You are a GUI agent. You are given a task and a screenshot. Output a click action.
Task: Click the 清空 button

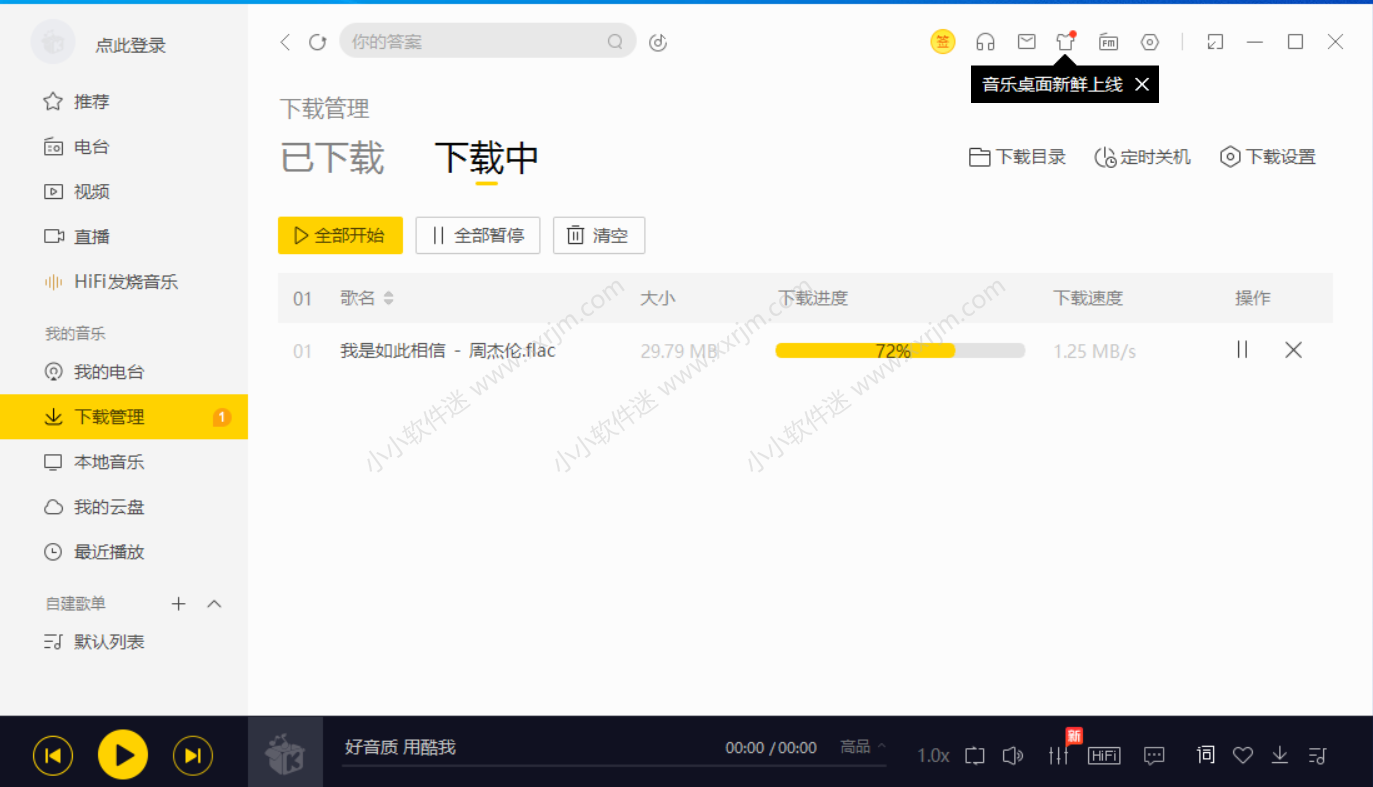(599, 236)
